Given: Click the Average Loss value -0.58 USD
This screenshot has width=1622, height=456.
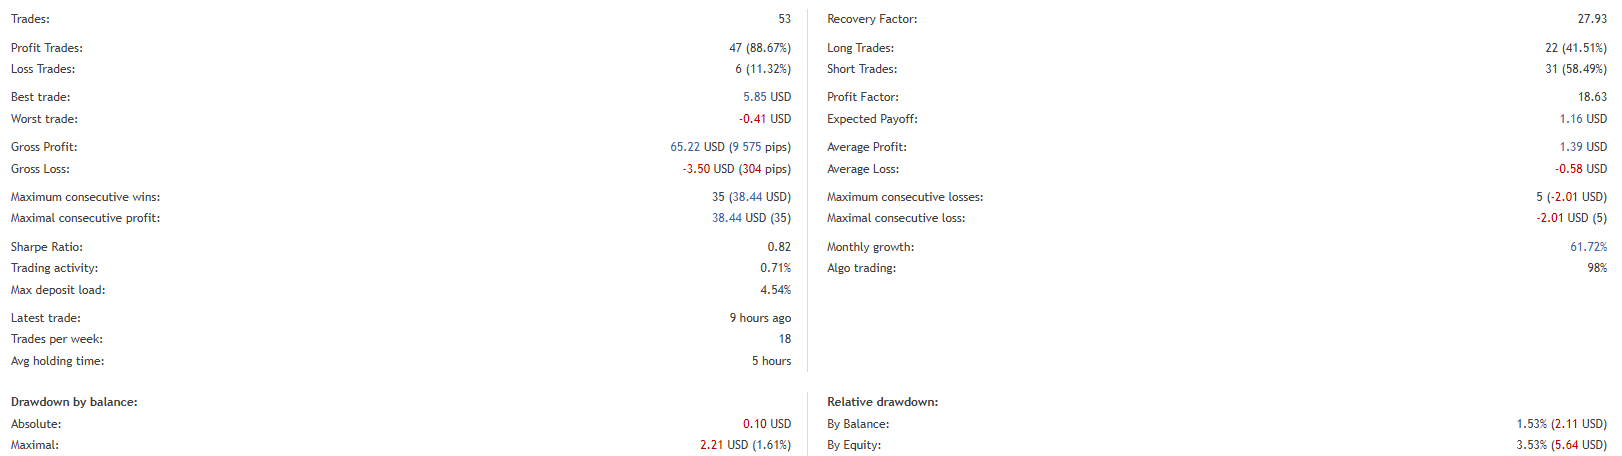Looking at the screenshot, I should click(x=1581, y=169).
